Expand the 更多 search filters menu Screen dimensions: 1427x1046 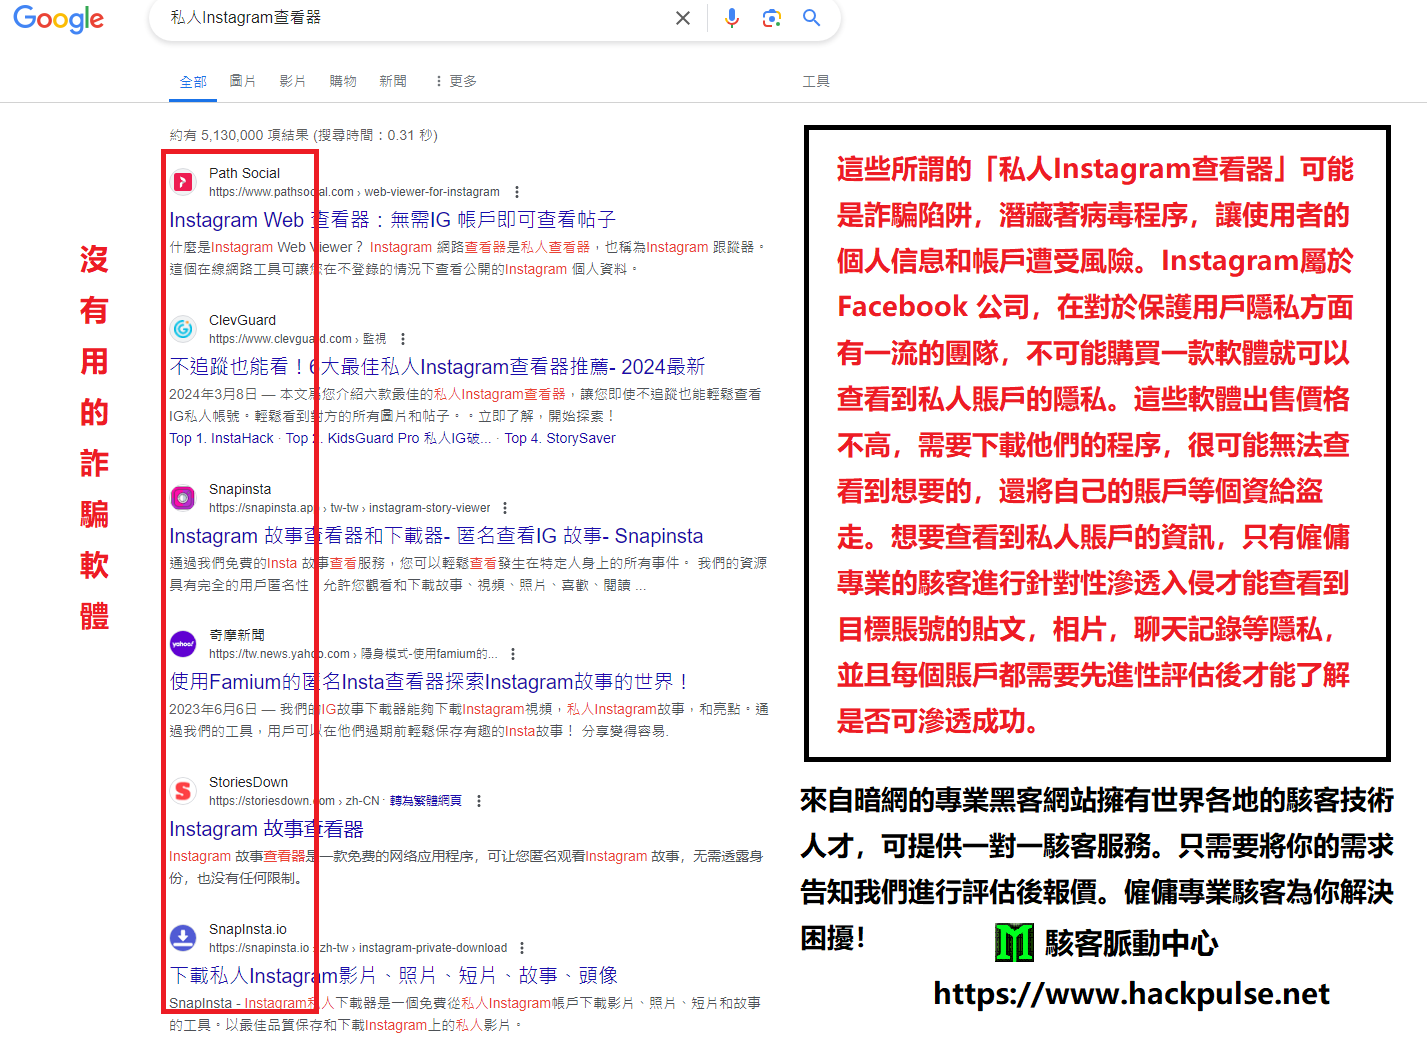pos(455,81)
